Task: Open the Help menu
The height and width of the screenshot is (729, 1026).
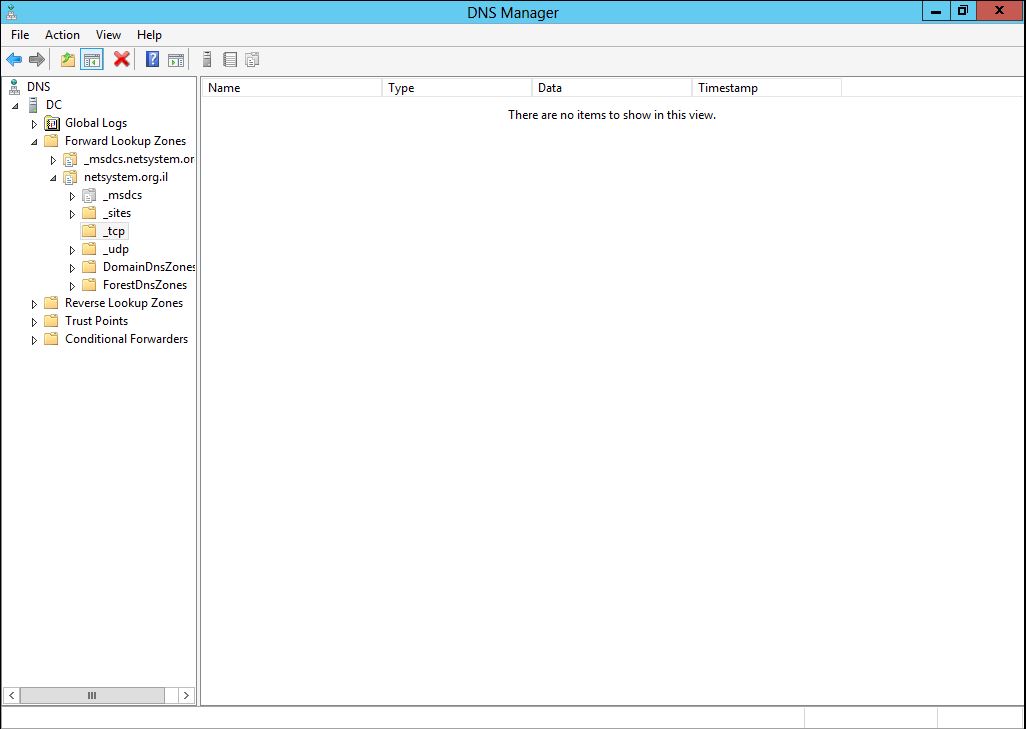Action: pyautogui.click(x=149, y=35)
